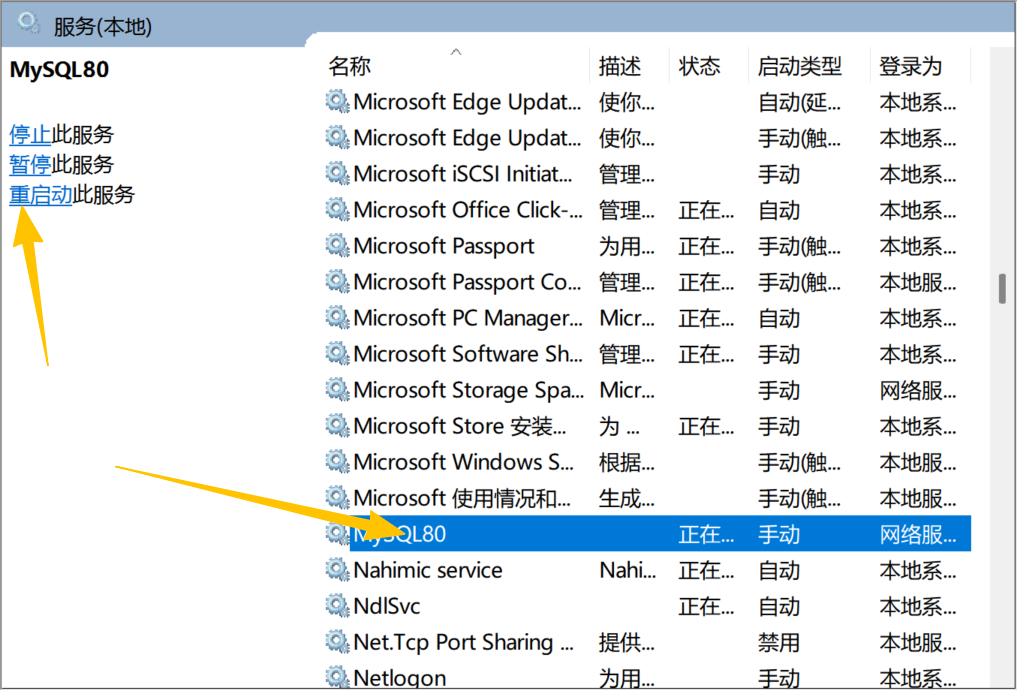This screenshot has width=1017, height=690.
Task: Click 手动 startup type in MySQL80 row
Action: coord(778,534)
